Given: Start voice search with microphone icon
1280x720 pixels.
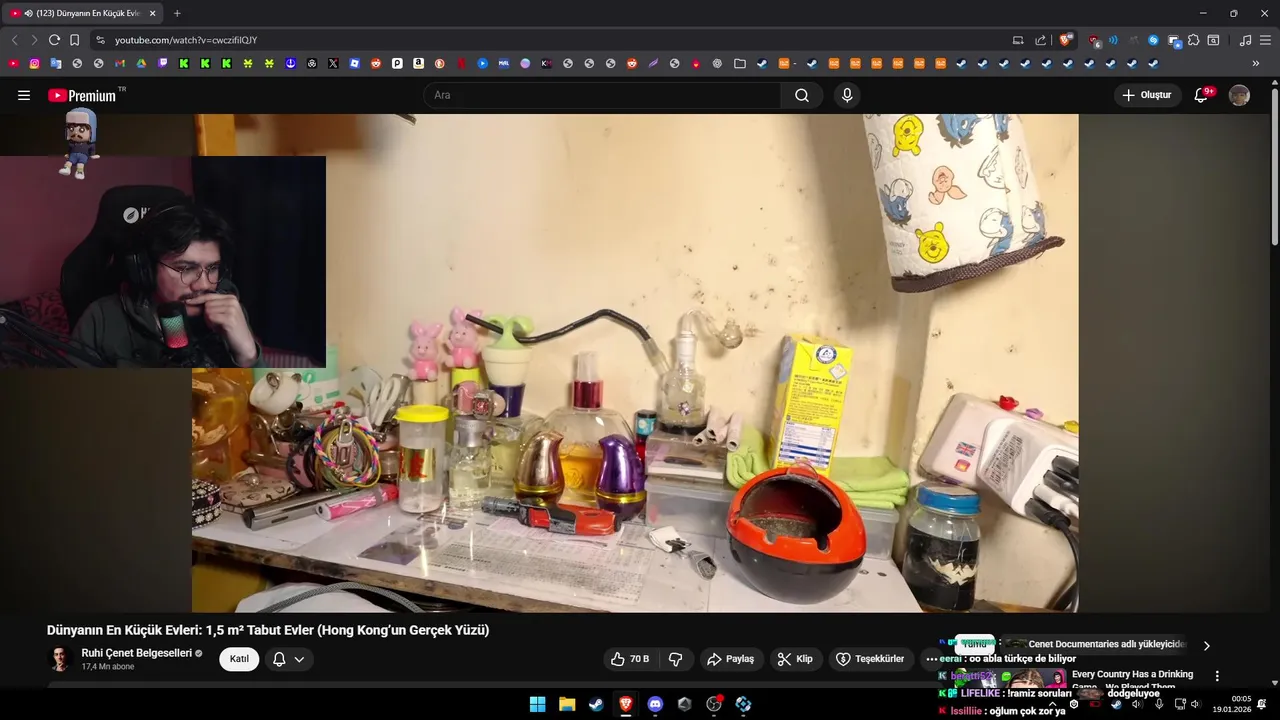Looking at the screenshot, I should (x=847, y=95).
